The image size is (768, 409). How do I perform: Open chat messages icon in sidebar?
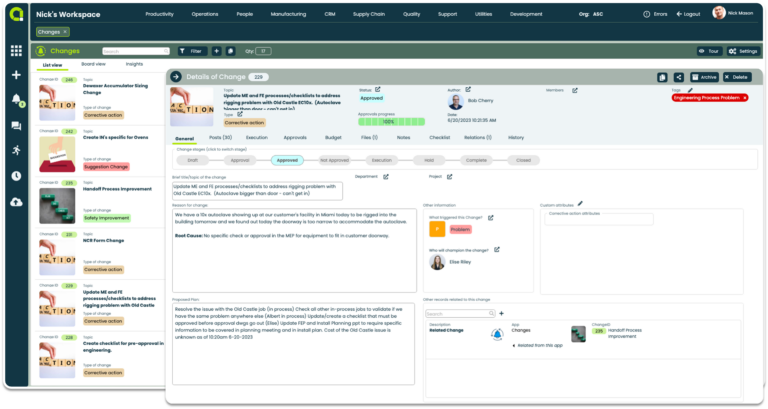click(x=16, y=126)
